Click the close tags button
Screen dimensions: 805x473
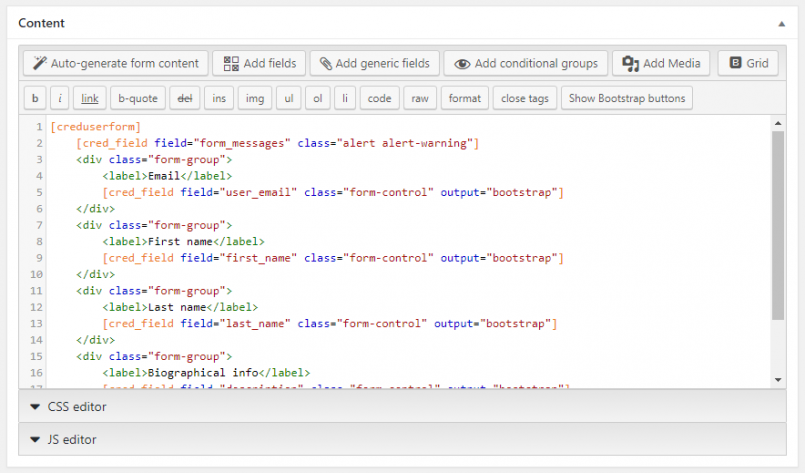tap(525, 98)
